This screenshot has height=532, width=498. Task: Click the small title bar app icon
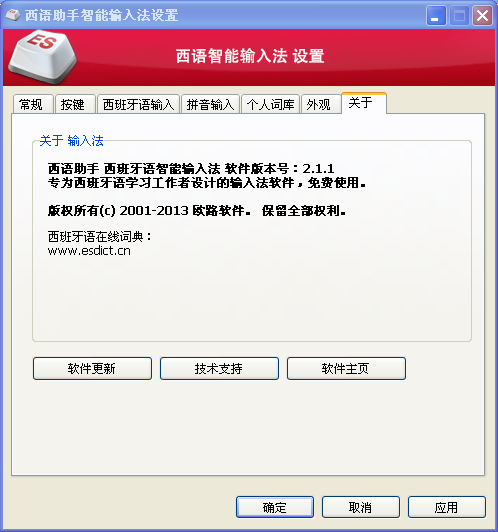pyautogui.click(x=13, y=15)
